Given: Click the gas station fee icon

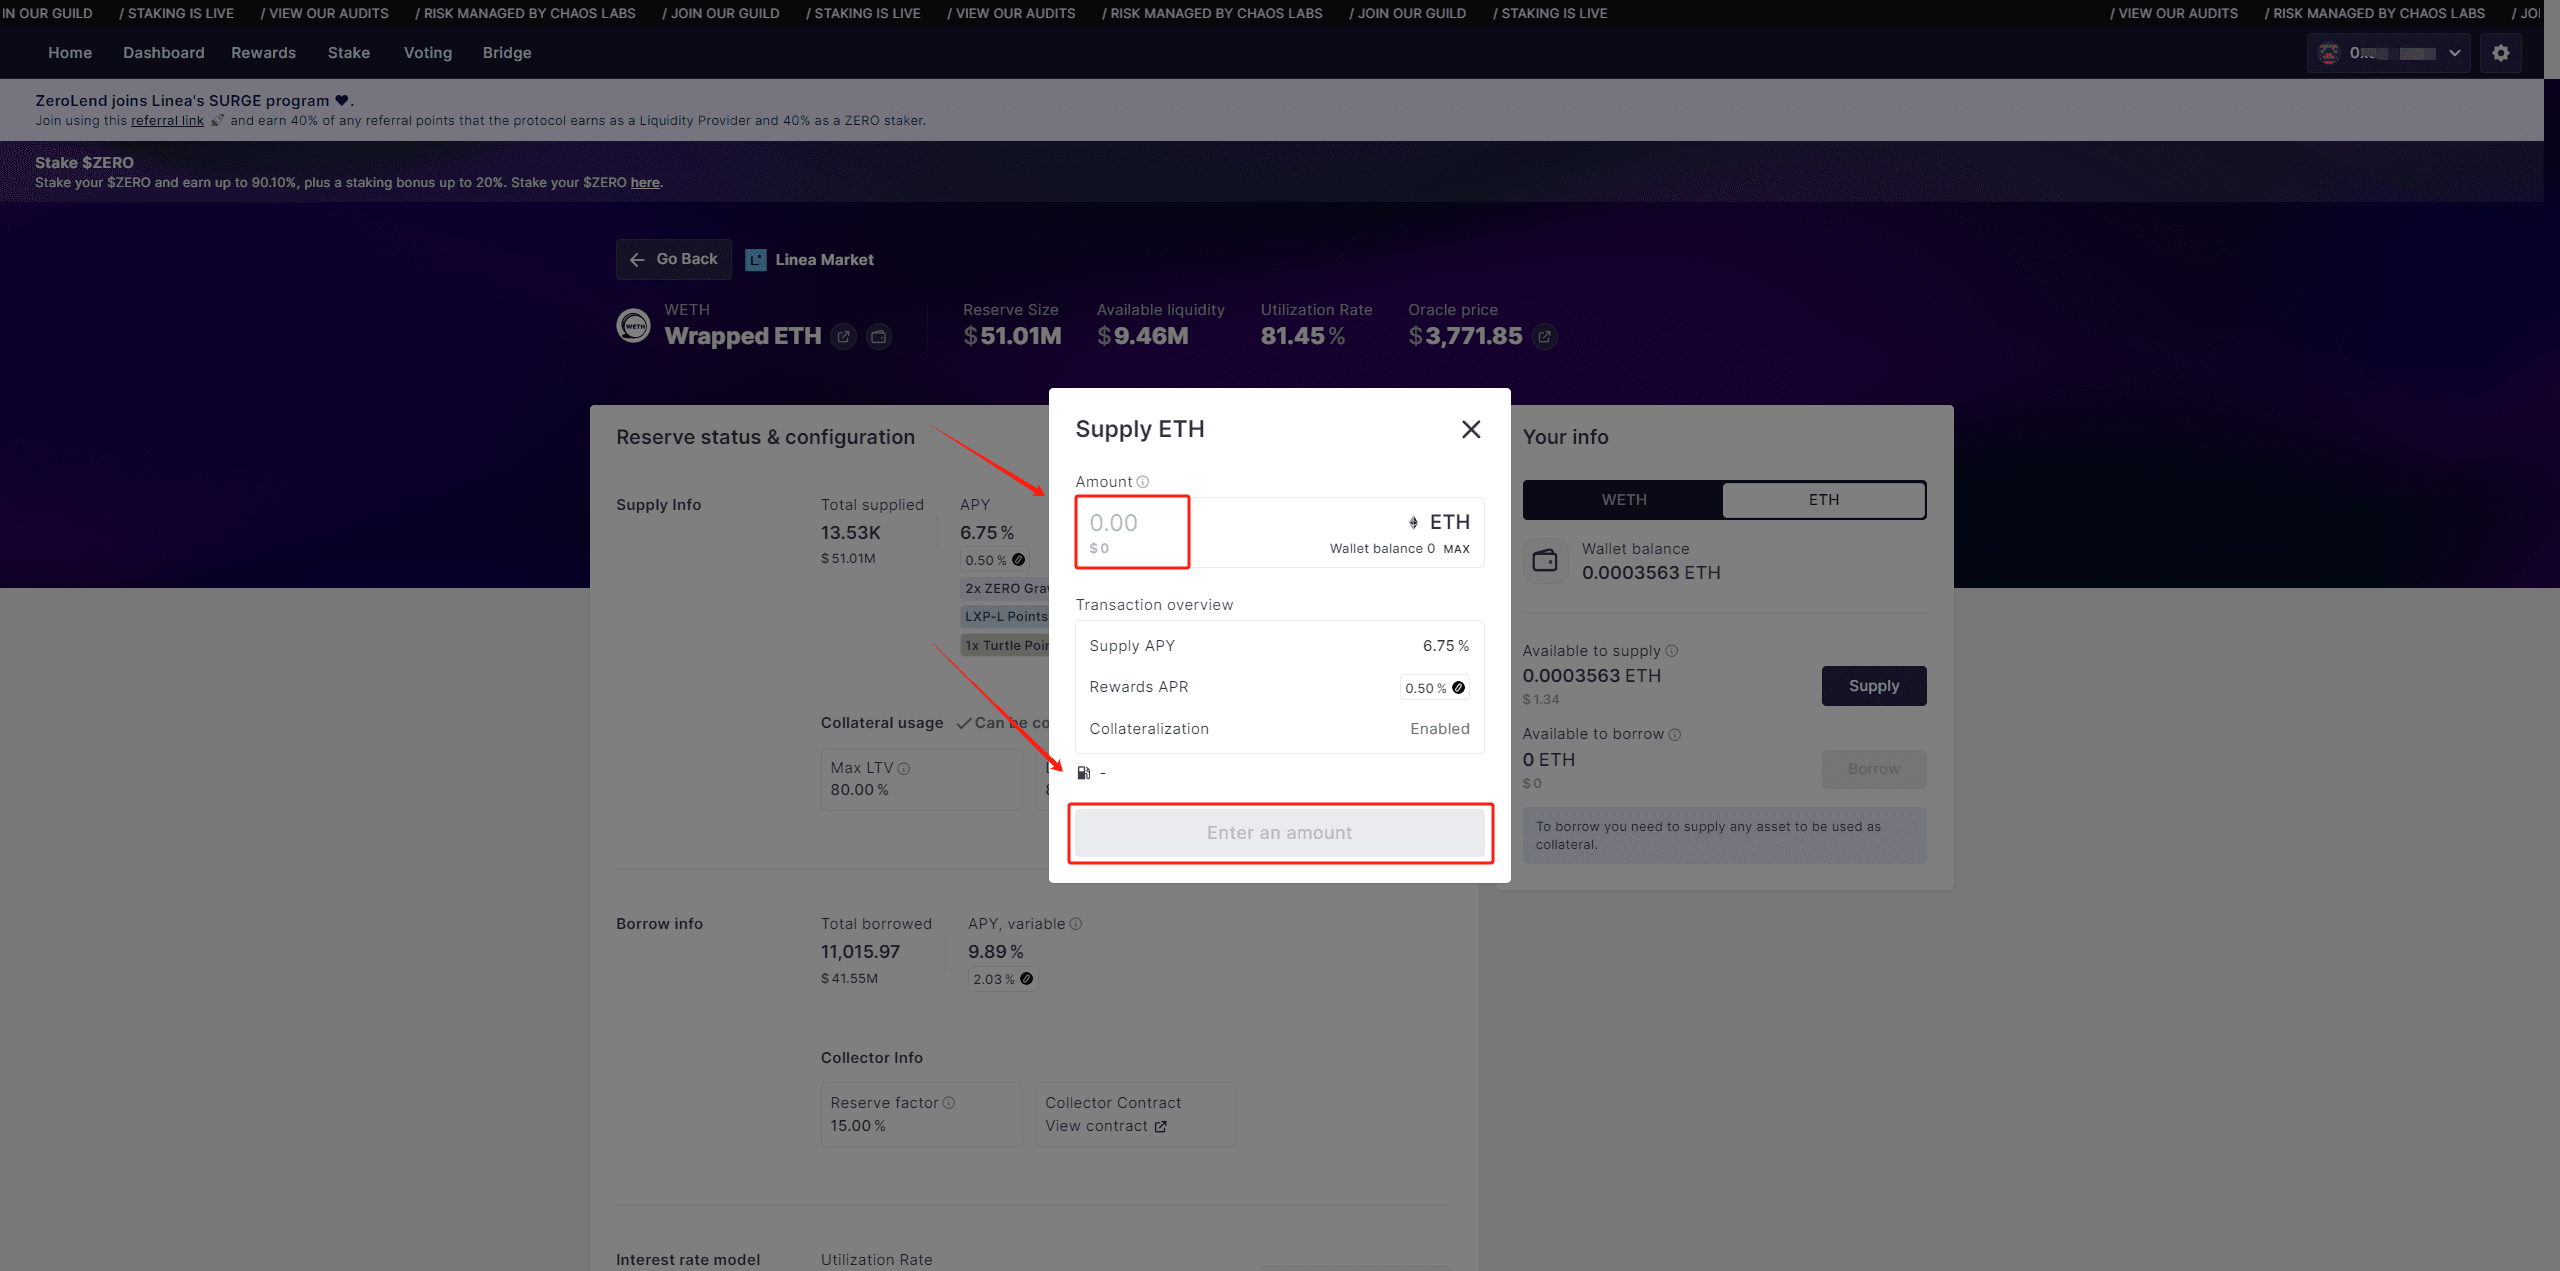Looking at the screenshot, I should 1083,772.
